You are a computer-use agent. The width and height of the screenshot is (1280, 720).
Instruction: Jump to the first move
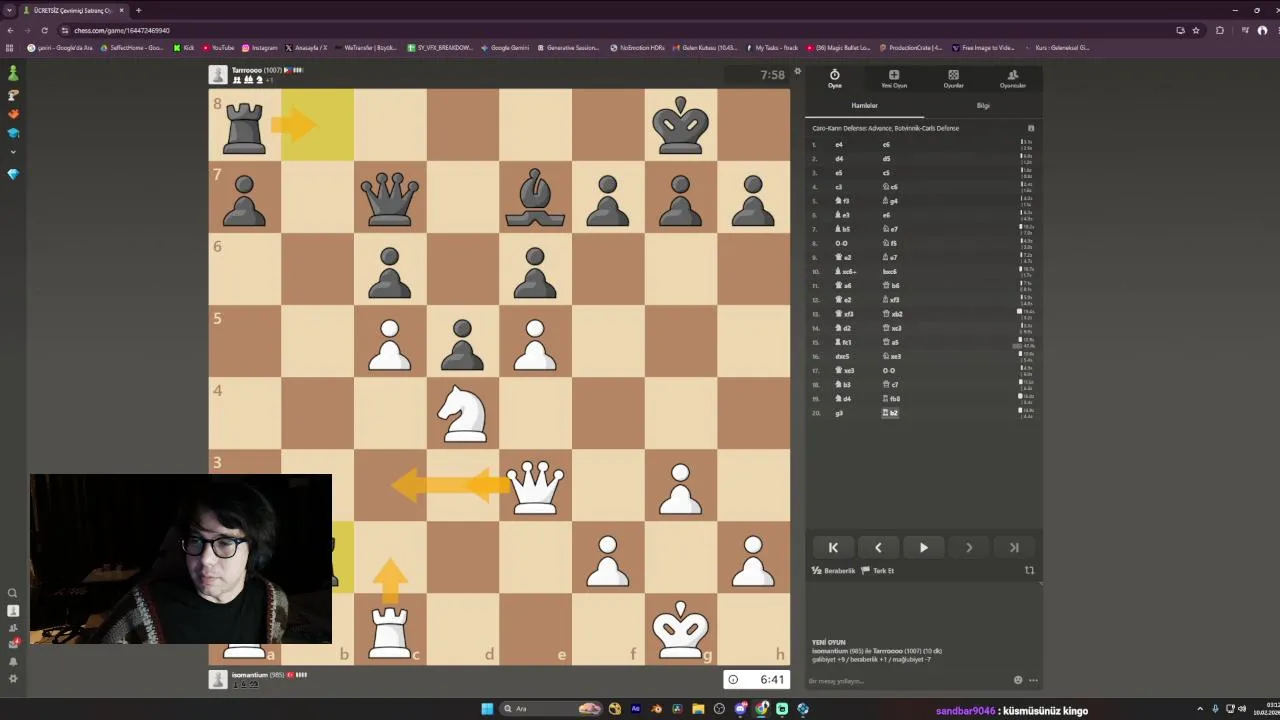(x=833, y=547)
